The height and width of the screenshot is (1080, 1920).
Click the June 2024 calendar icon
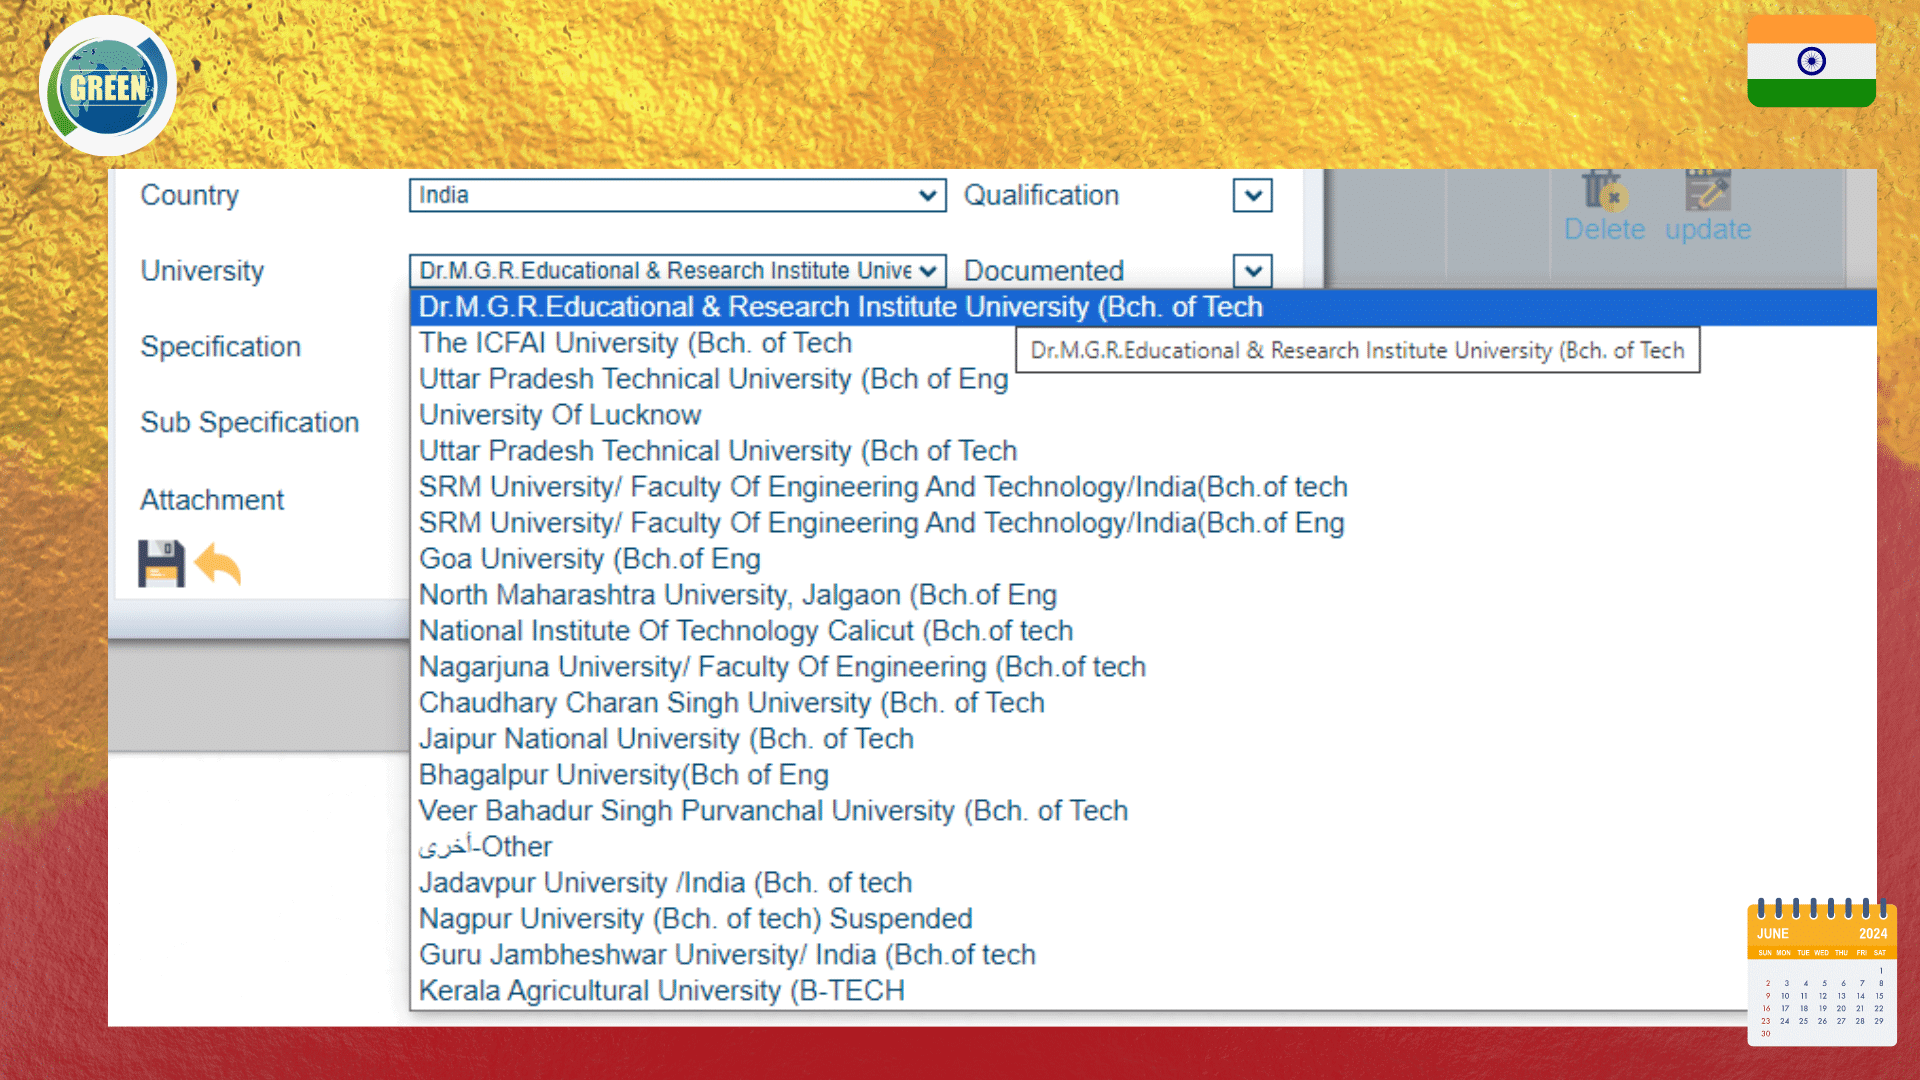pyautogui.click(x=1821, y=972)
